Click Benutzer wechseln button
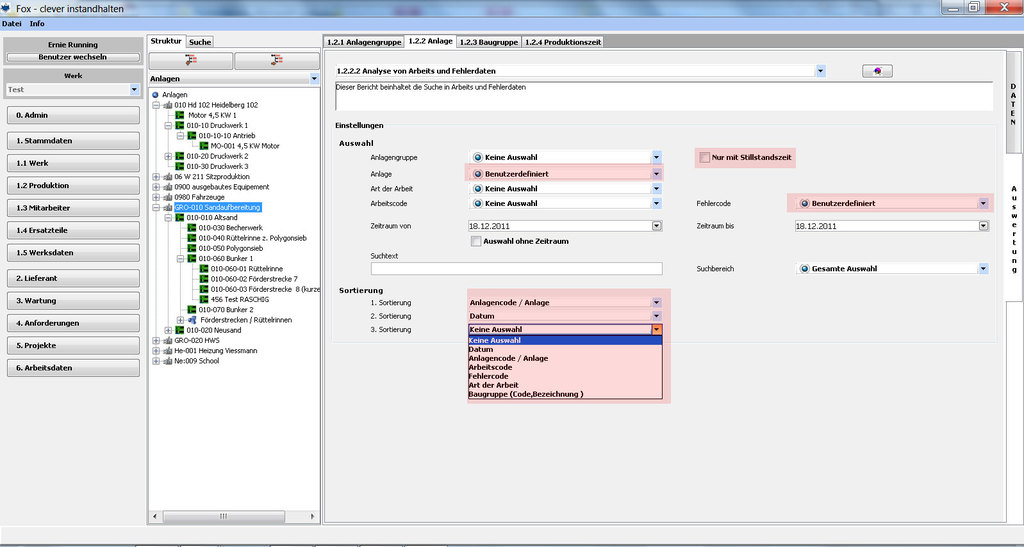Viewport: 1024px width, 547px height. 75,57
